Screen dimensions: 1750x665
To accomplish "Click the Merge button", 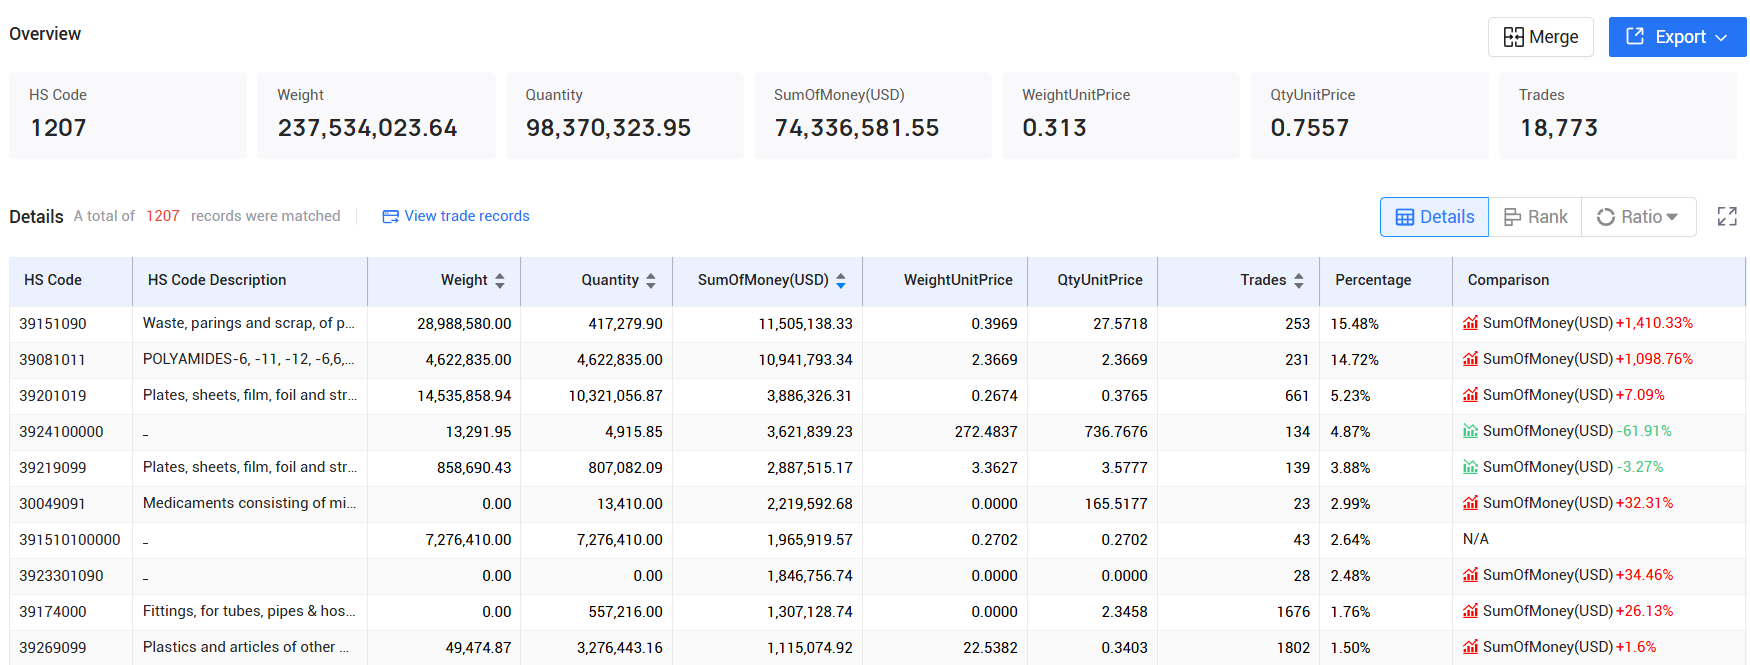I will 1540,37.
